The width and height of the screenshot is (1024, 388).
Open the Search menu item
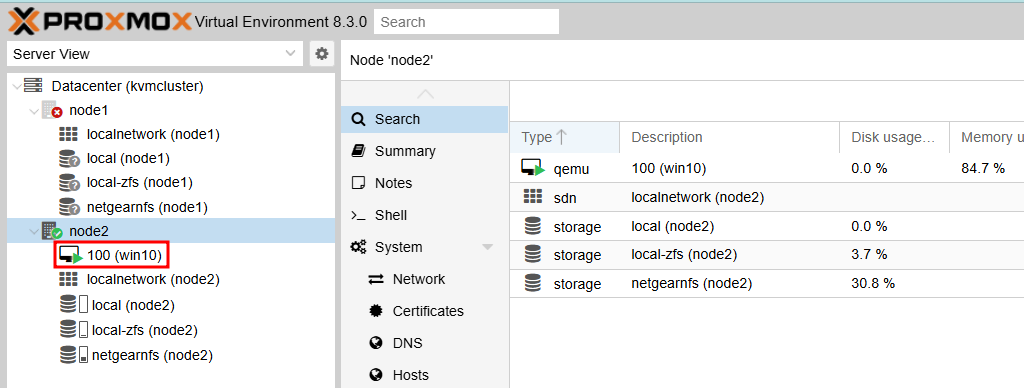pyautogui.click(x=424, y=119)
